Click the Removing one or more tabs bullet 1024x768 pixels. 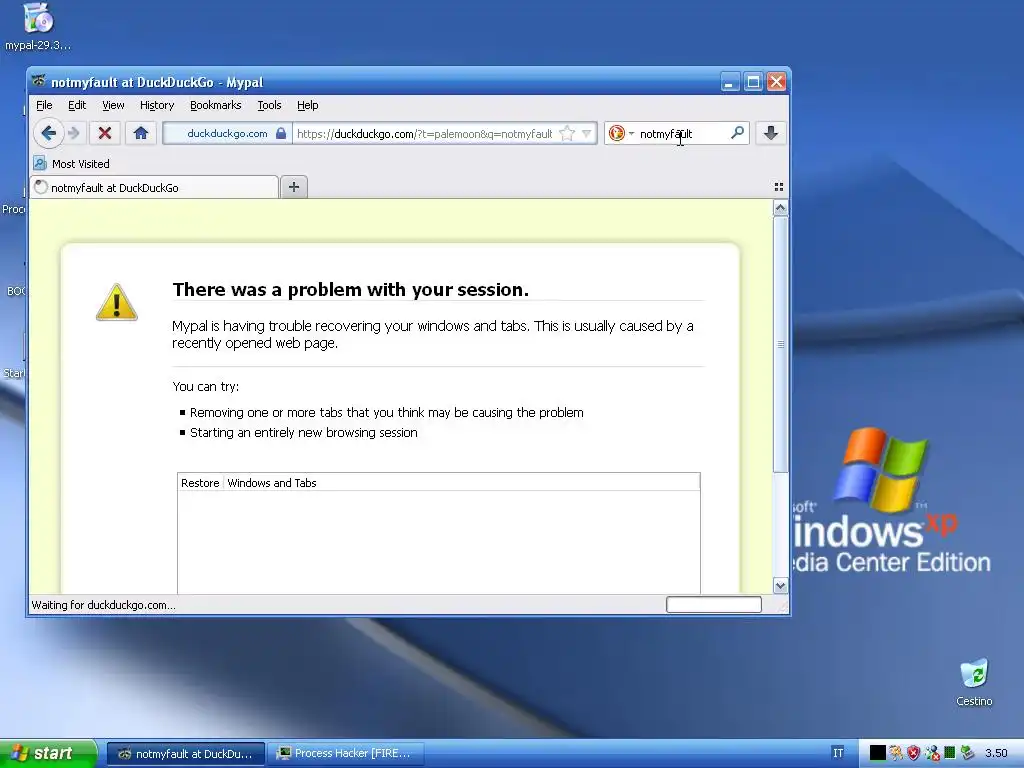point(387,413)
